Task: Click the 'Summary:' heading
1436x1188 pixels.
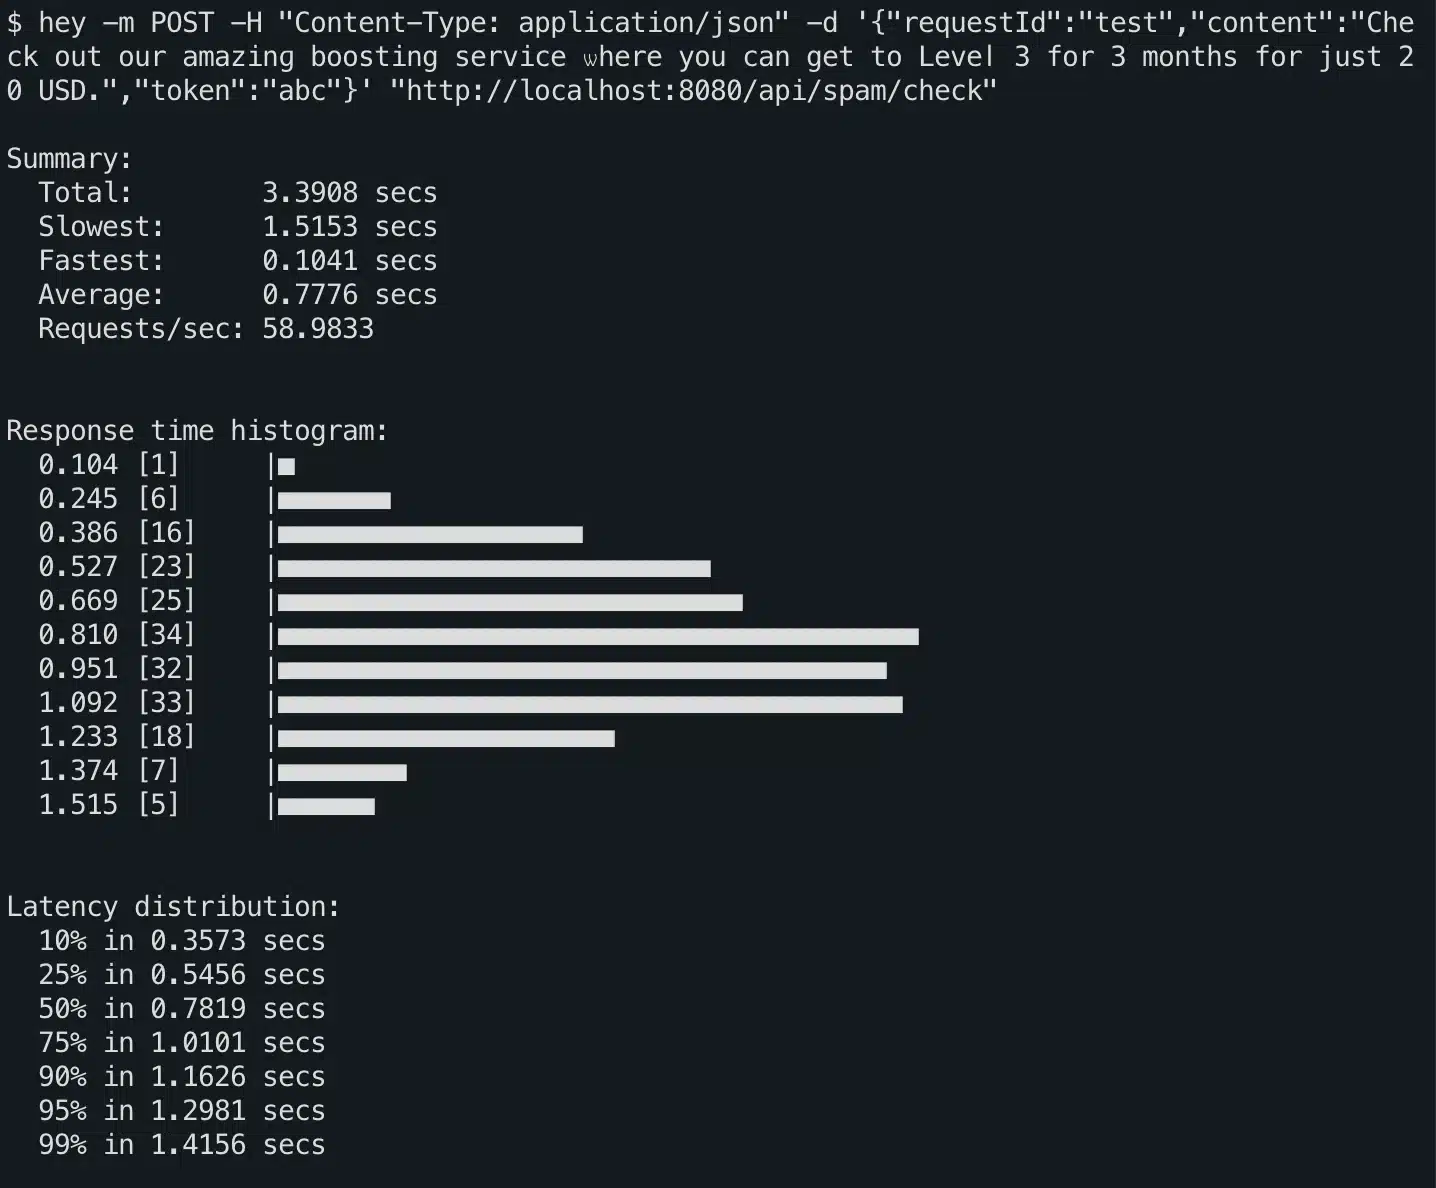Action: pyautogui.click(x=69, y=159)
